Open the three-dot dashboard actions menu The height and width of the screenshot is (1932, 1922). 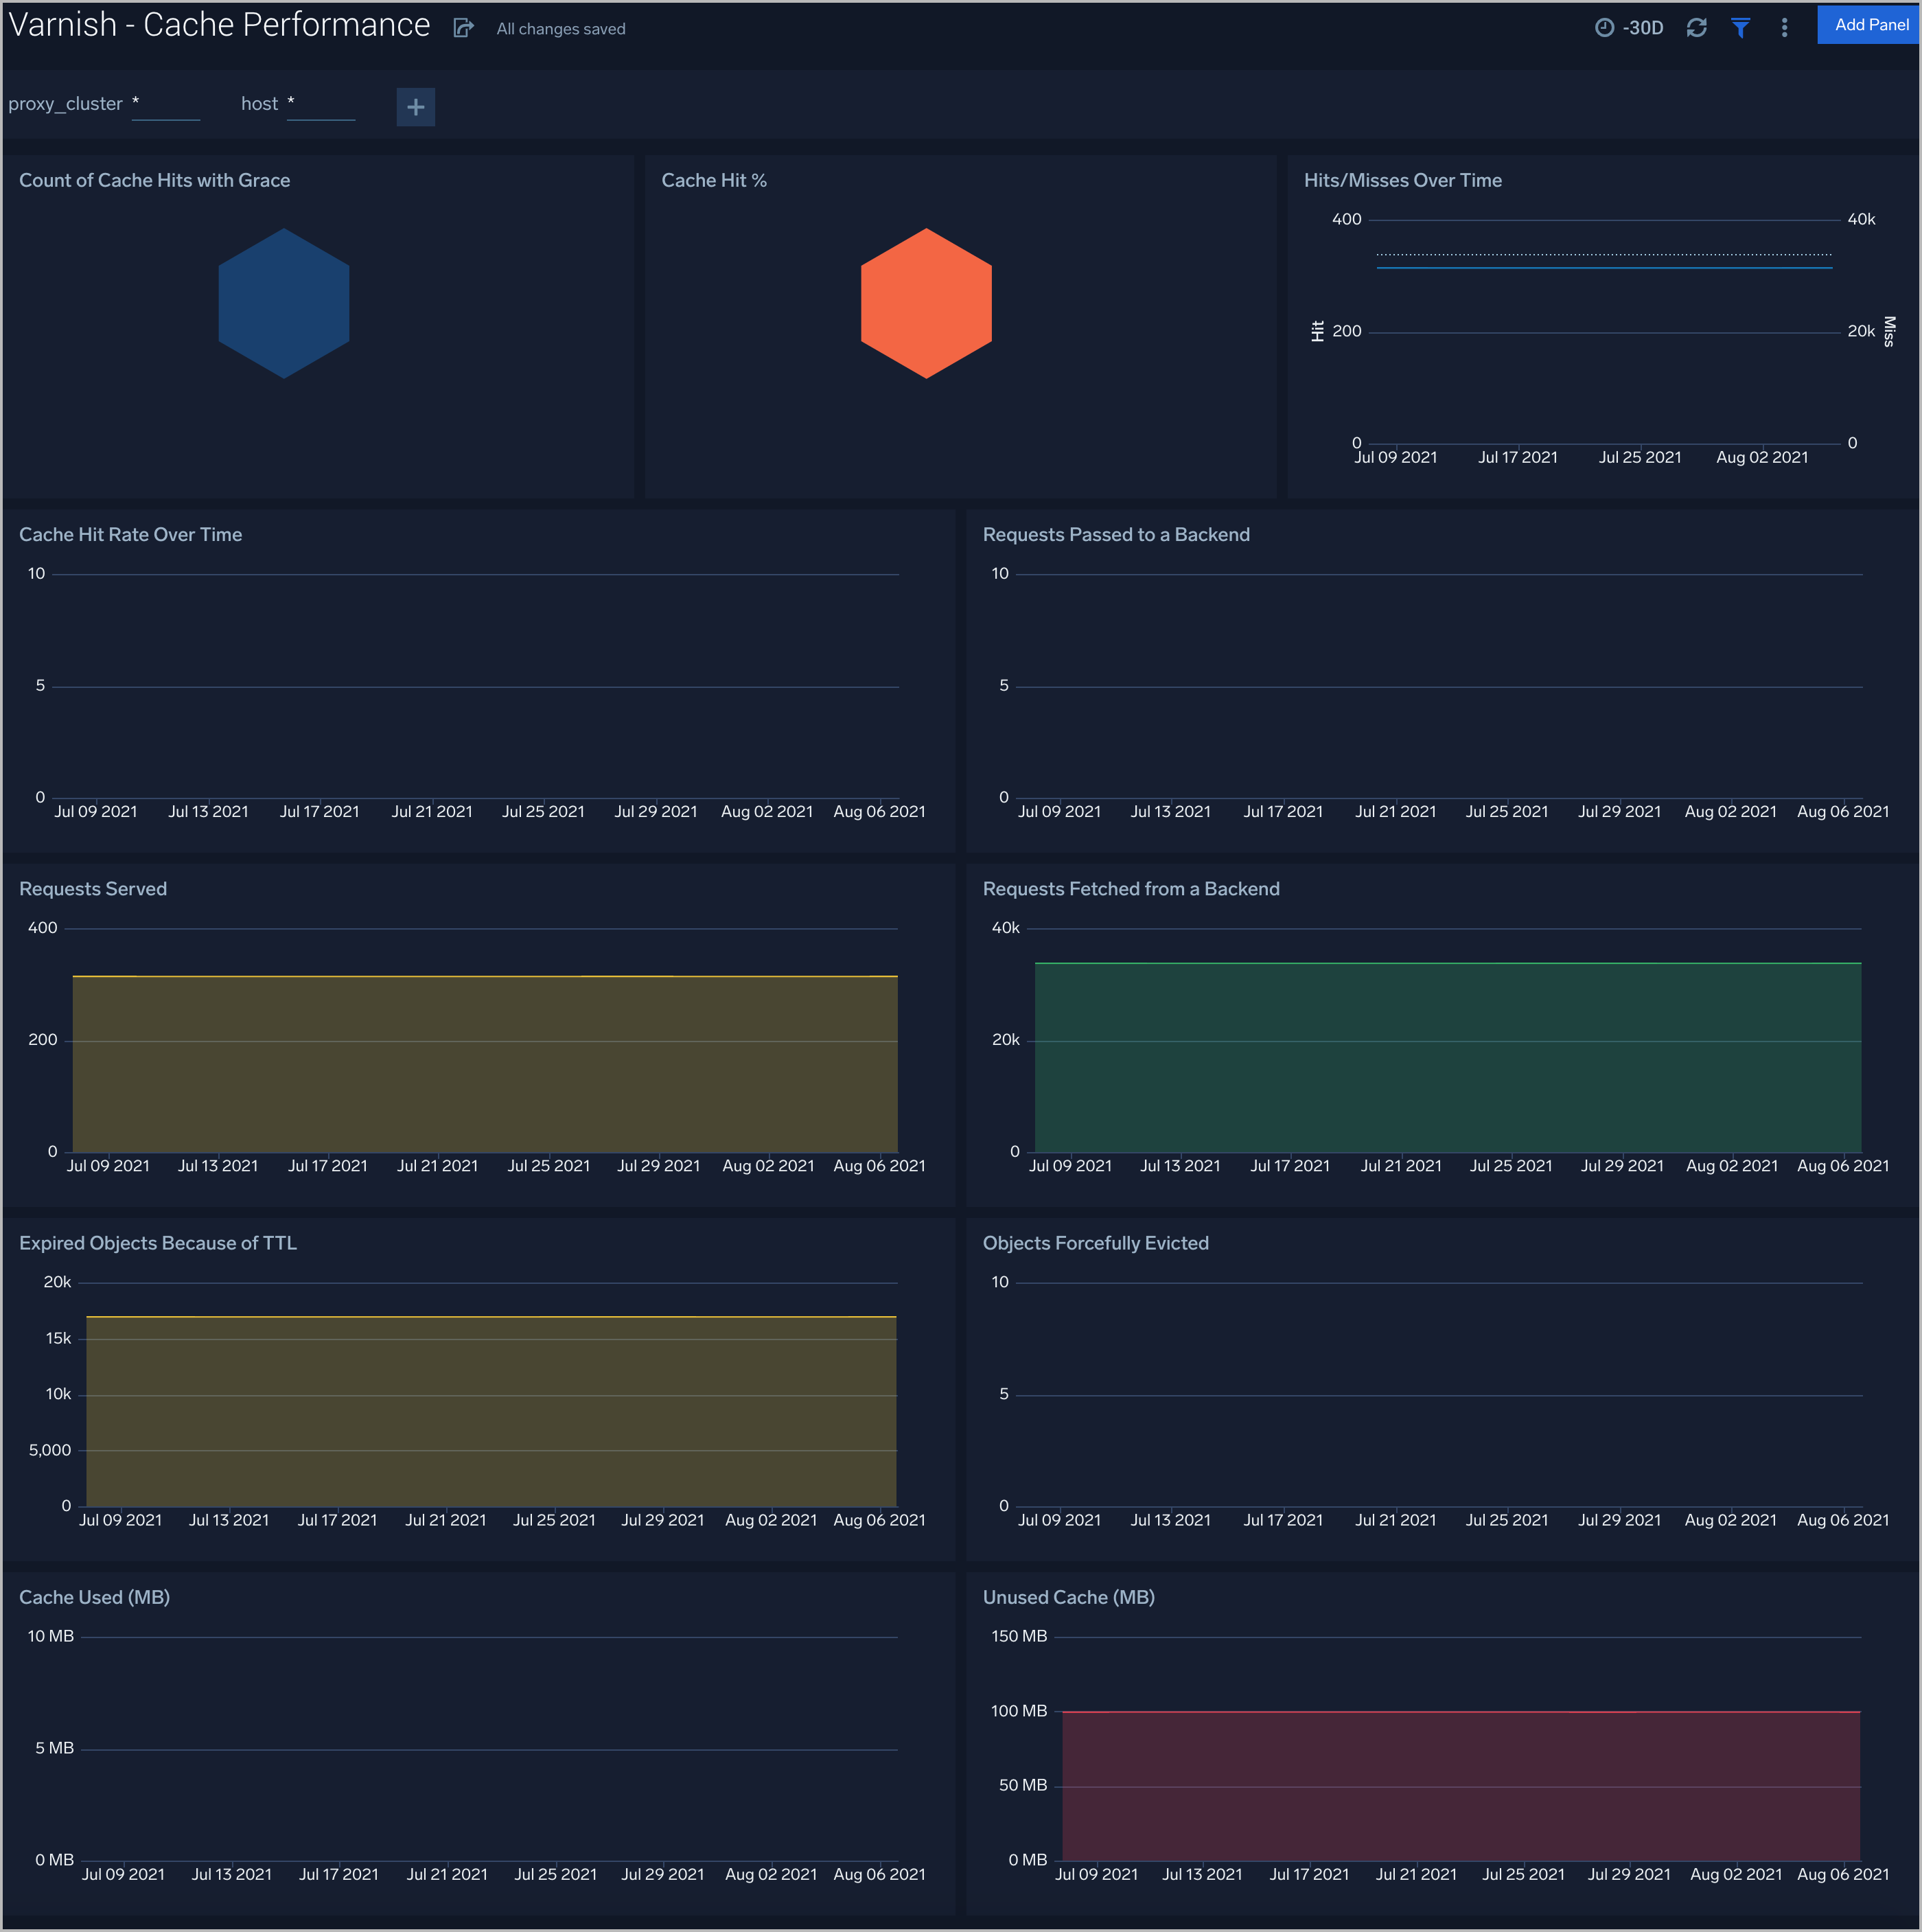pyautogui.click(x=1785, y=27)
